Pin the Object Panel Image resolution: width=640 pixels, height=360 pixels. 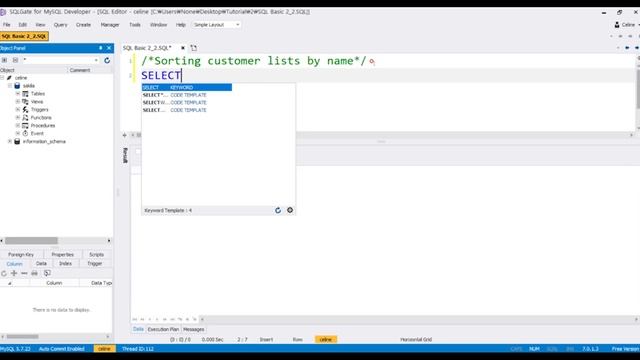click(x=100, y=48)
